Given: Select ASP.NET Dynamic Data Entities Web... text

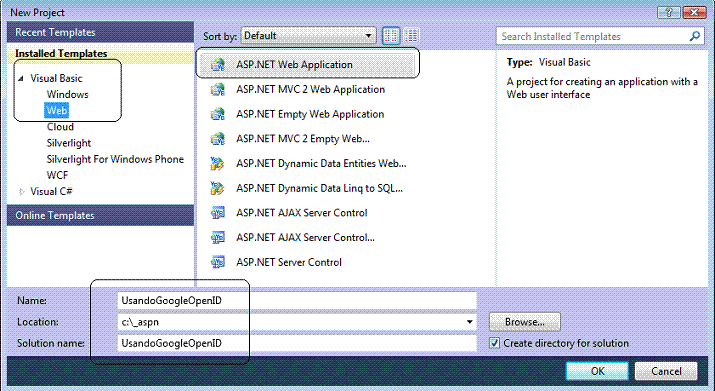Looking at the screenshot, I should (321, 163).
